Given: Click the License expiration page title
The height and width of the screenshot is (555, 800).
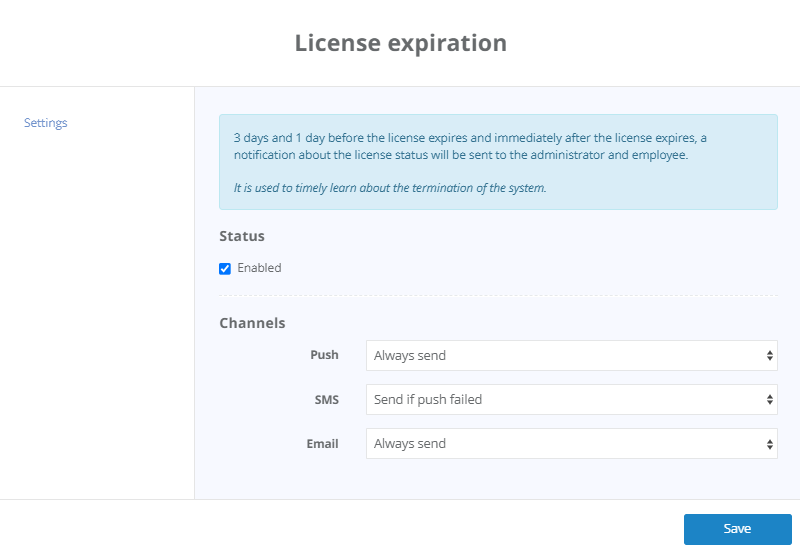Looking at the screenshot, I should [x=401, y=43].
